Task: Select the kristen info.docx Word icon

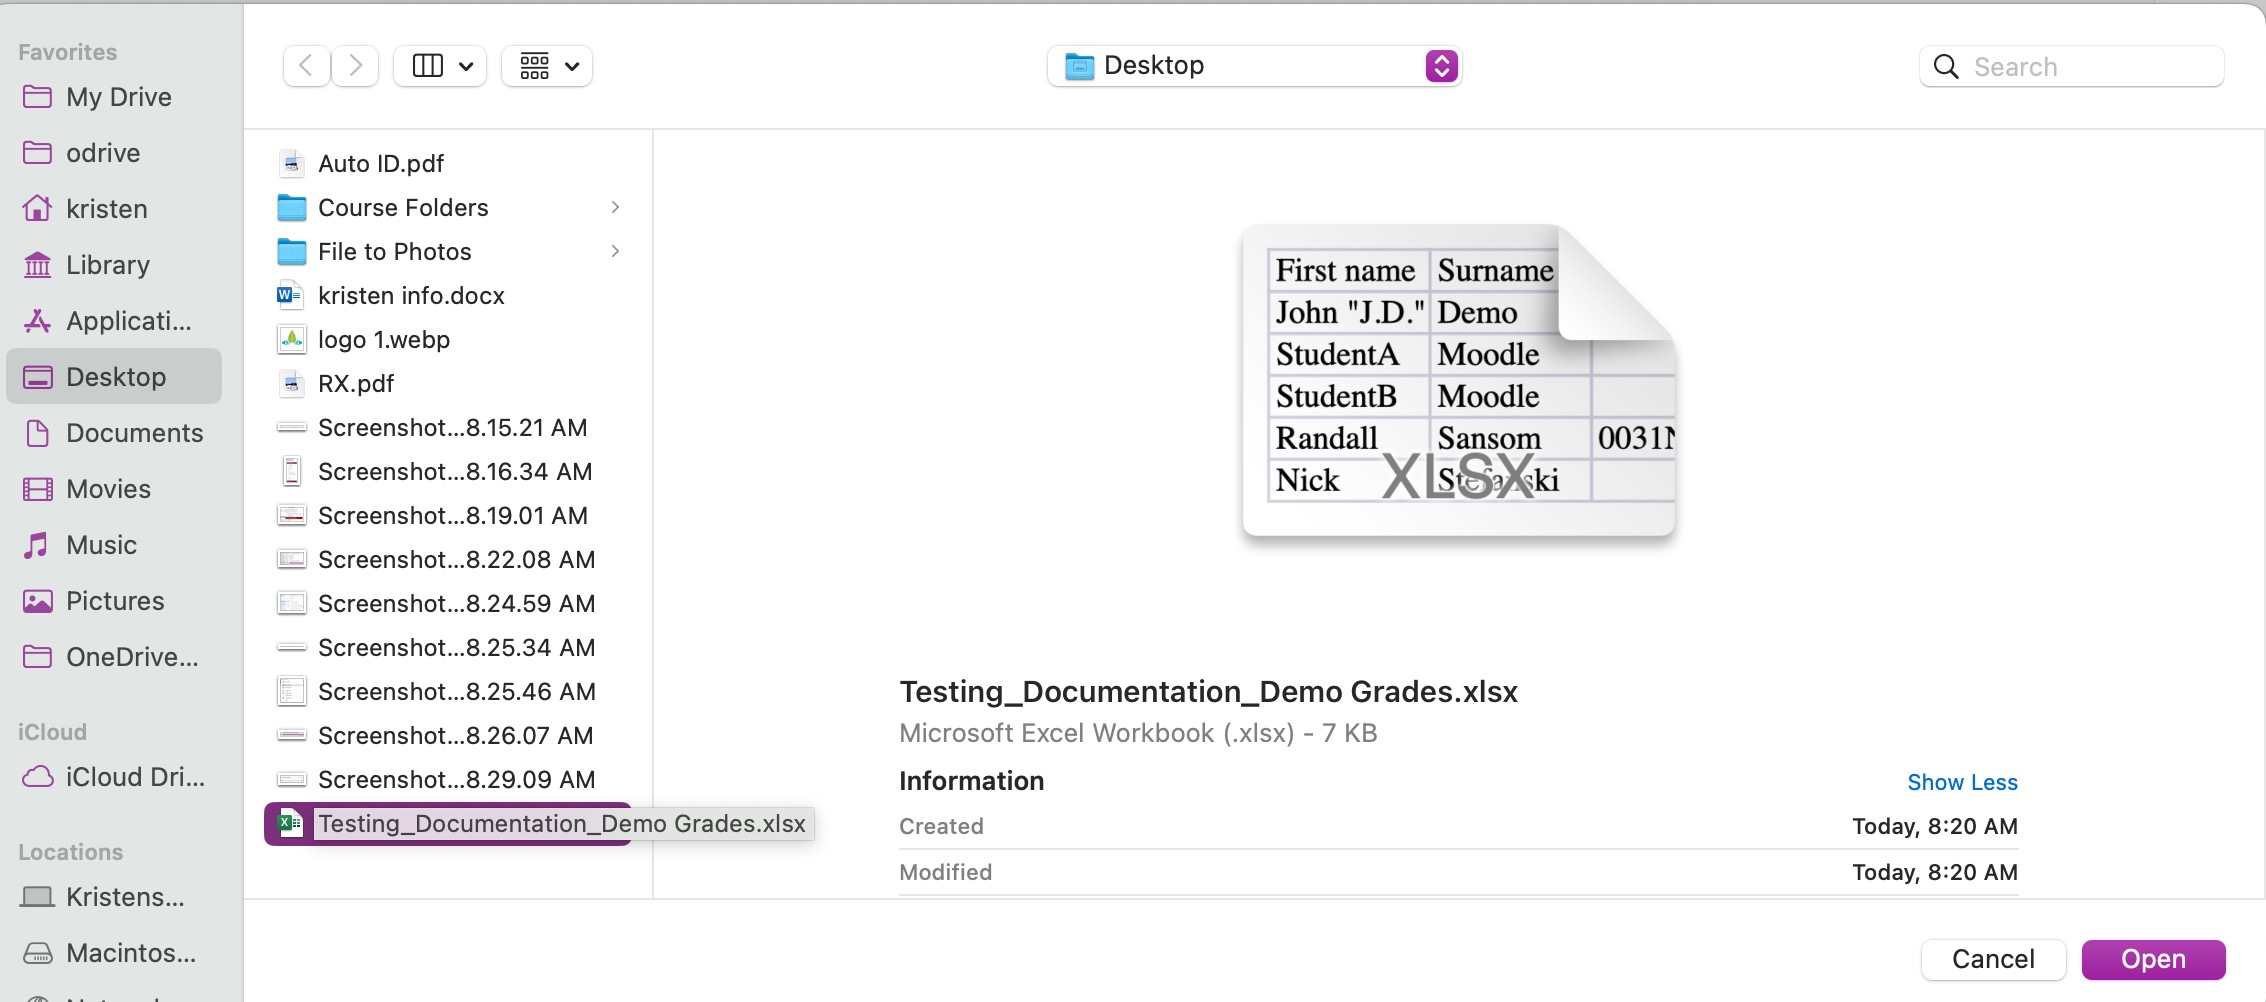Action: pyautogui.click(x=291, y=295)
